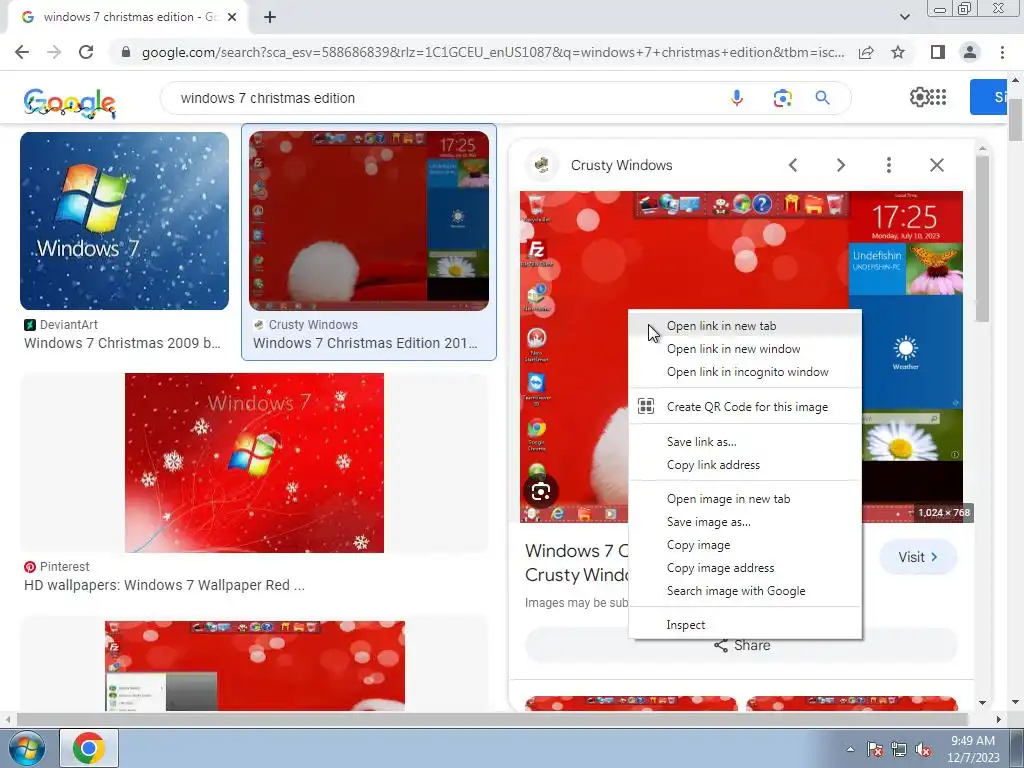The width and height of the screenshot is (1024, 768).
Task: Select Open image in new tab
Action: pyautogui.click(x=745, y=499)
